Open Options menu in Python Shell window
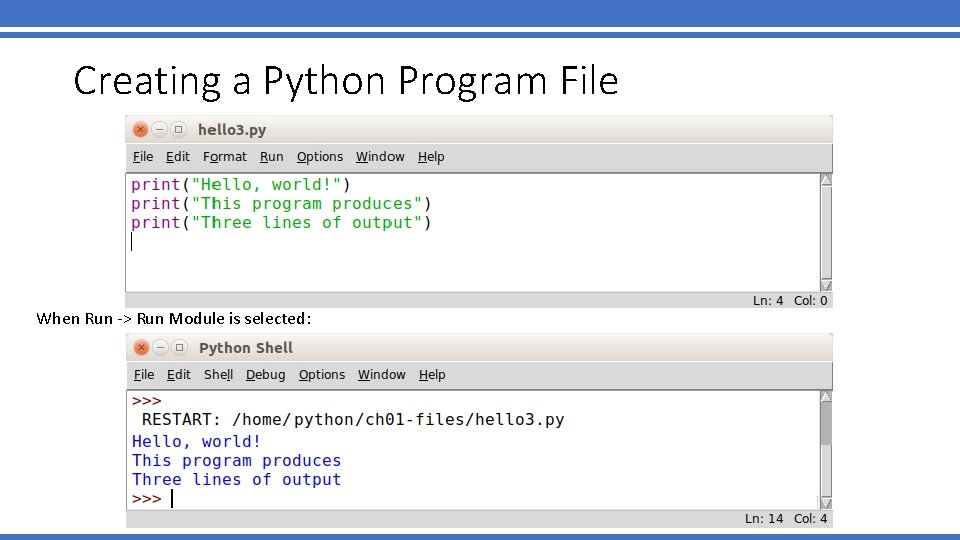The height and width of the screenshot is (540, 960). point(322,375)
